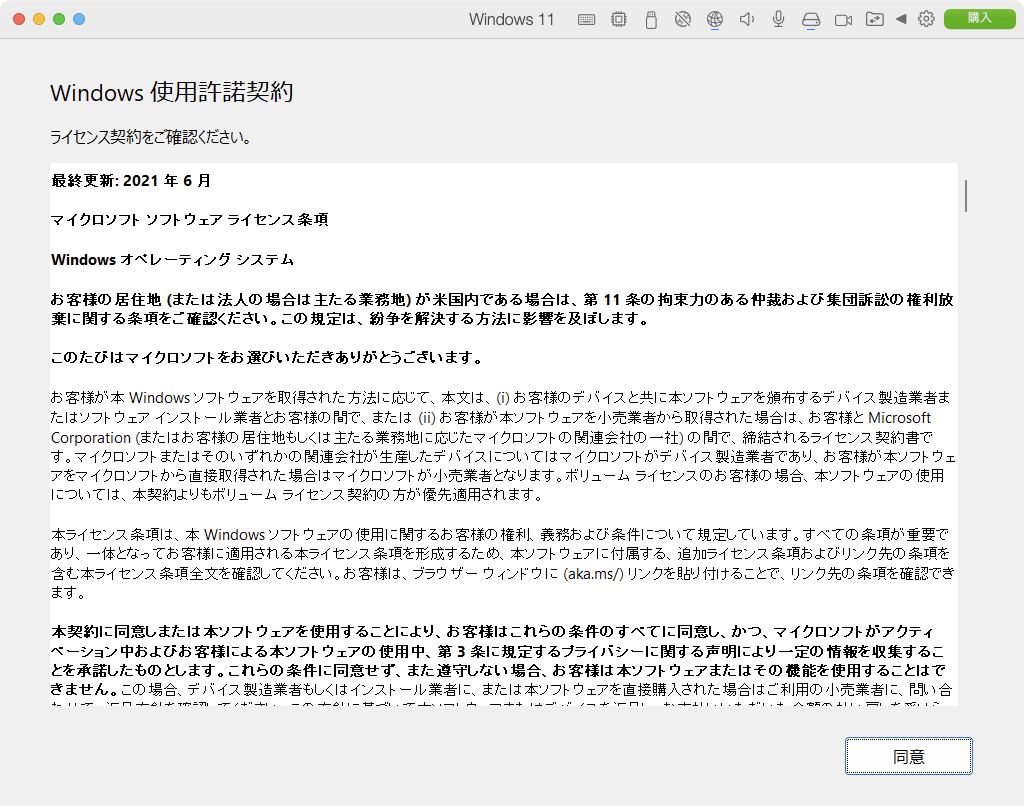
Task: Toggle the microphone icon
Action: click(777, 18)
